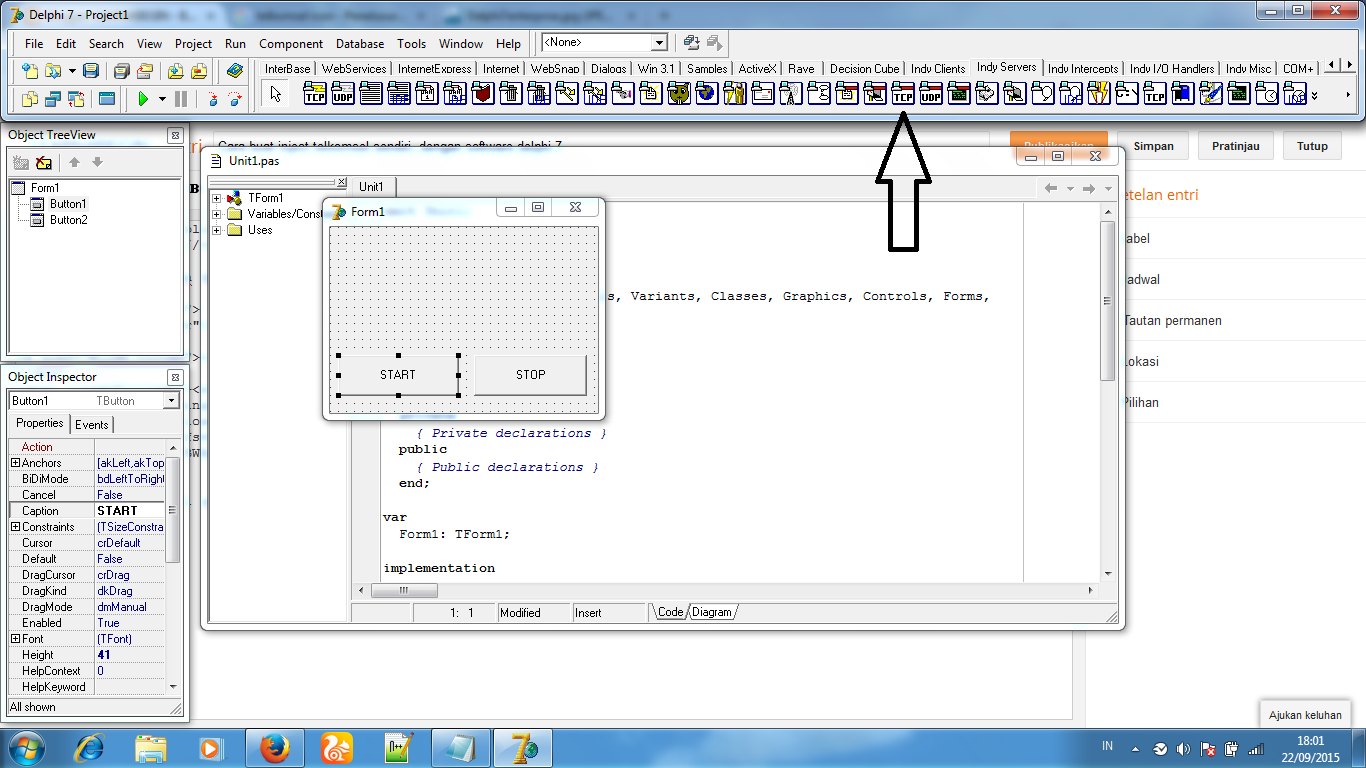Save the current unit with the floppy icon
1366x768 pixels.
click(x=91, y=71)
